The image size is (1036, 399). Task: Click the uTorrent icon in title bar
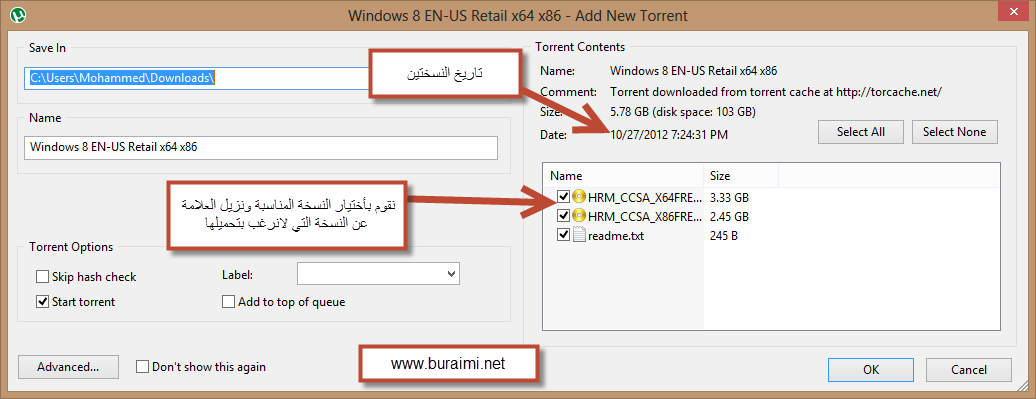[x=18, y=14]
